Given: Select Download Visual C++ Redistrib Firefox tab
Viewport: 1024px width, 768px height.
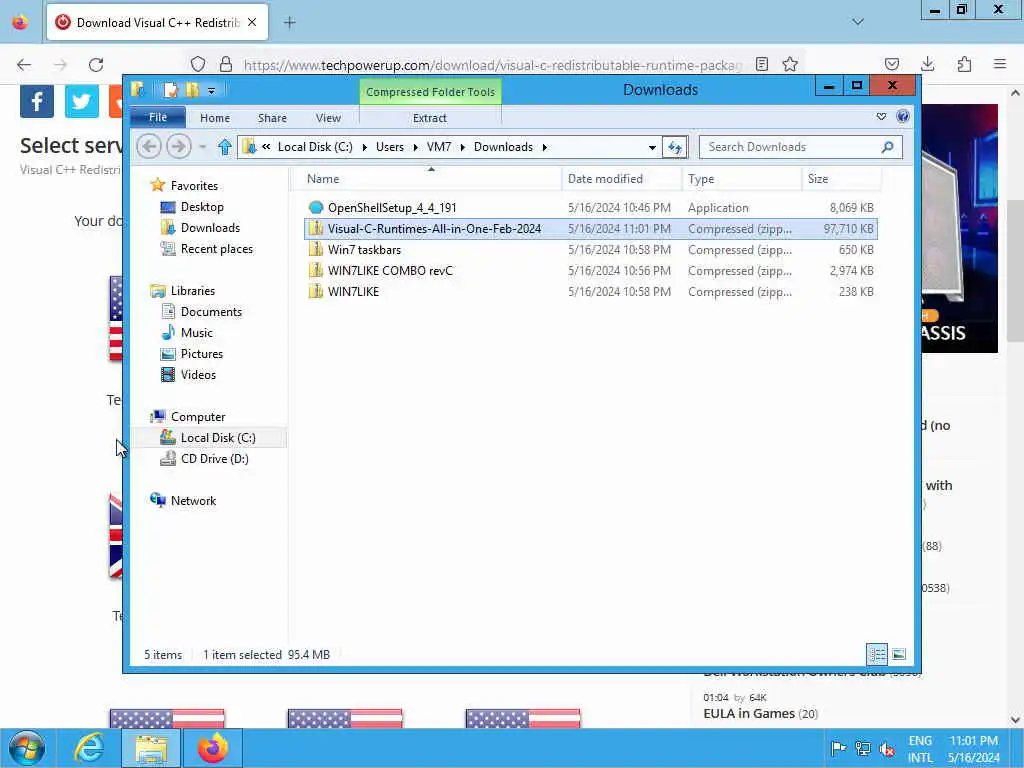Looking at the screenshot, I should 157,22.
